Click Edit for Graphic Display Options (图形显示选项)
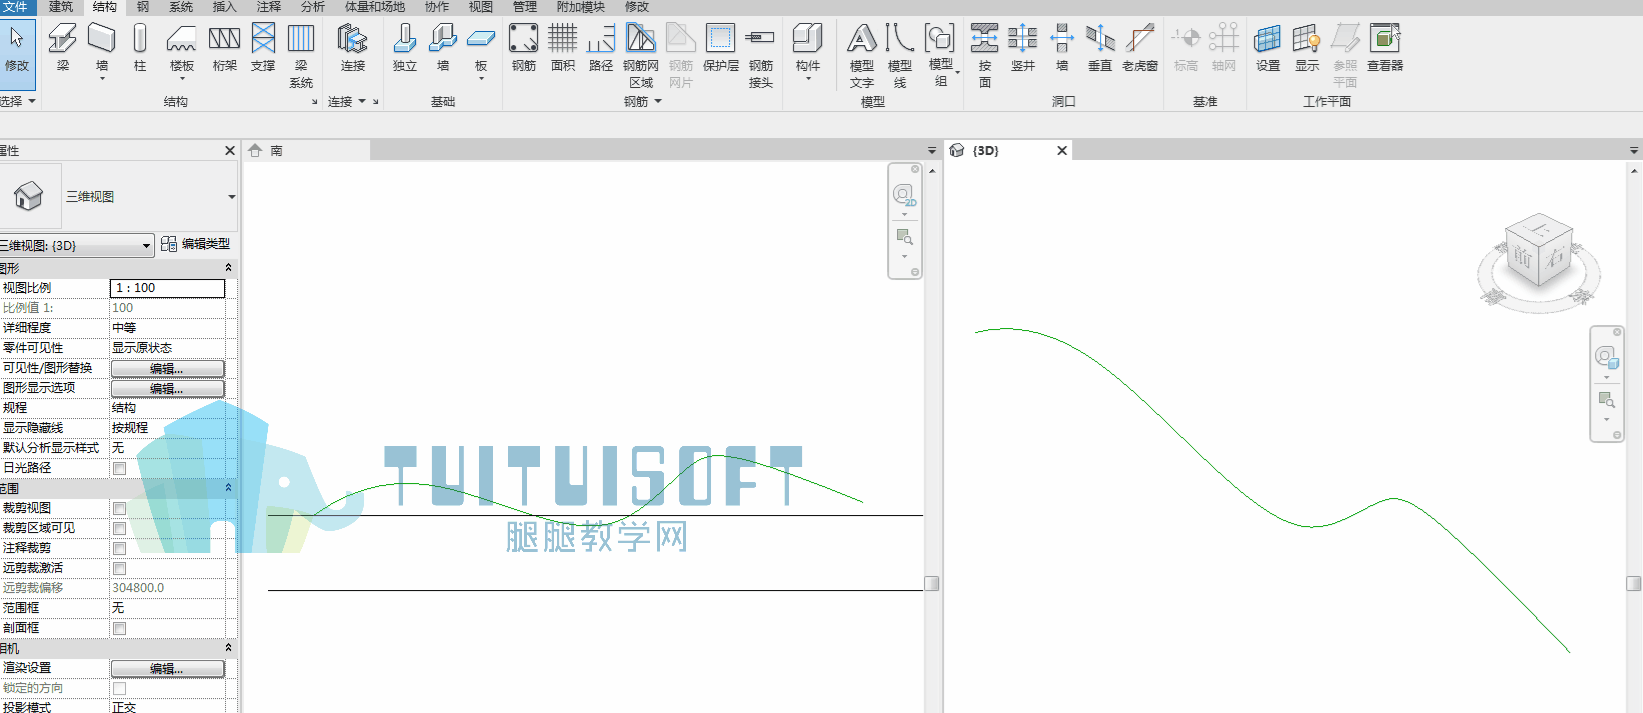The image size is (1643, 713). (x=167, y=388)
